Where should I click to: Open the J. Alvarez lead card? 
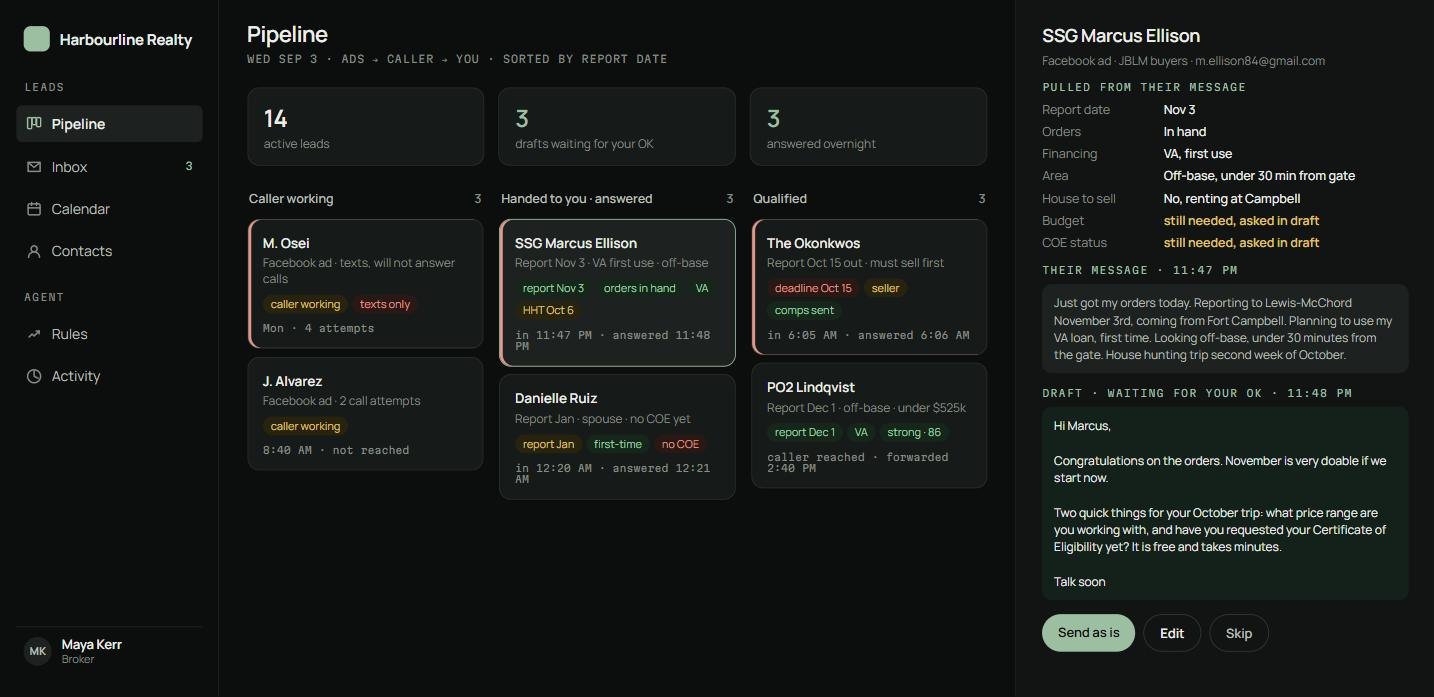tap(366, 414)
